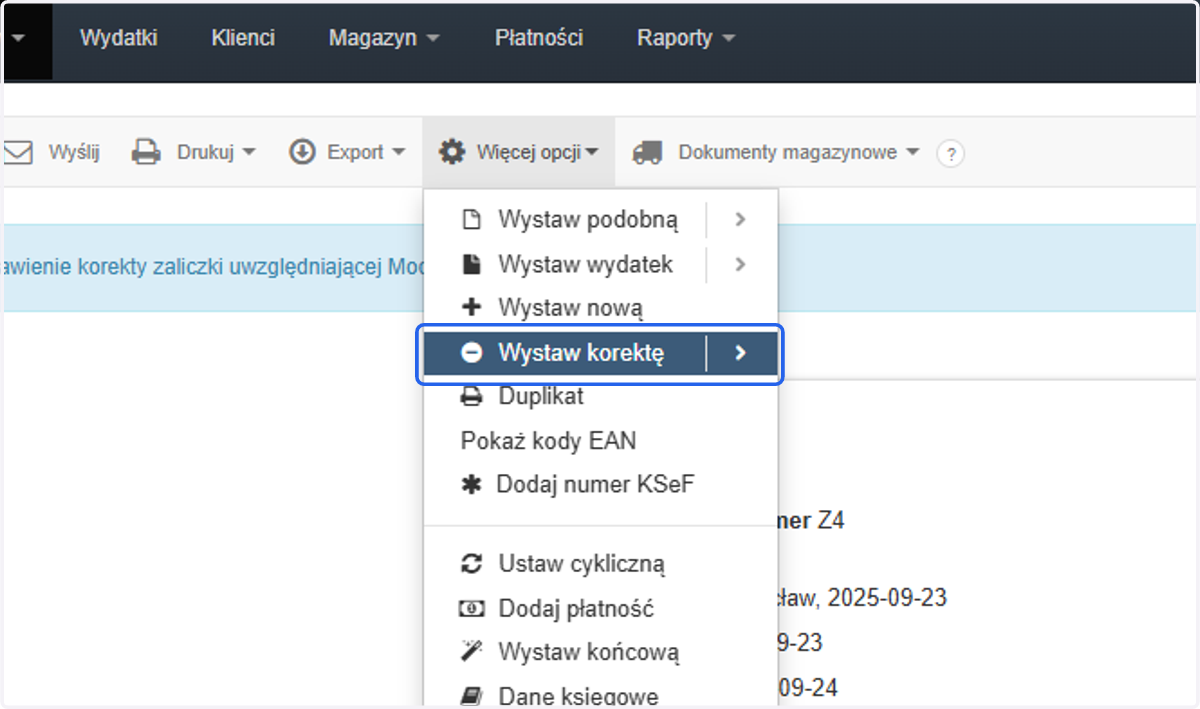Choose Wystaw korektę in the menu
This screenshot has height=709, width=1200.
point(581,353)
